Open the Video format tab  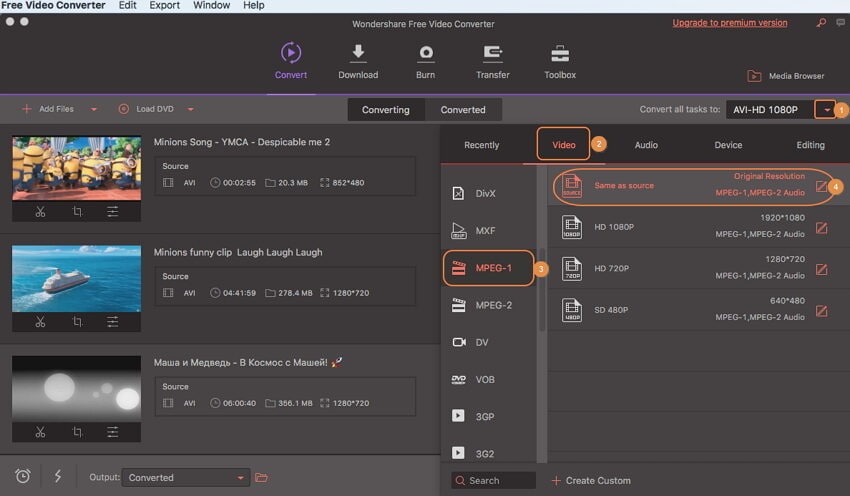[564, 145]
